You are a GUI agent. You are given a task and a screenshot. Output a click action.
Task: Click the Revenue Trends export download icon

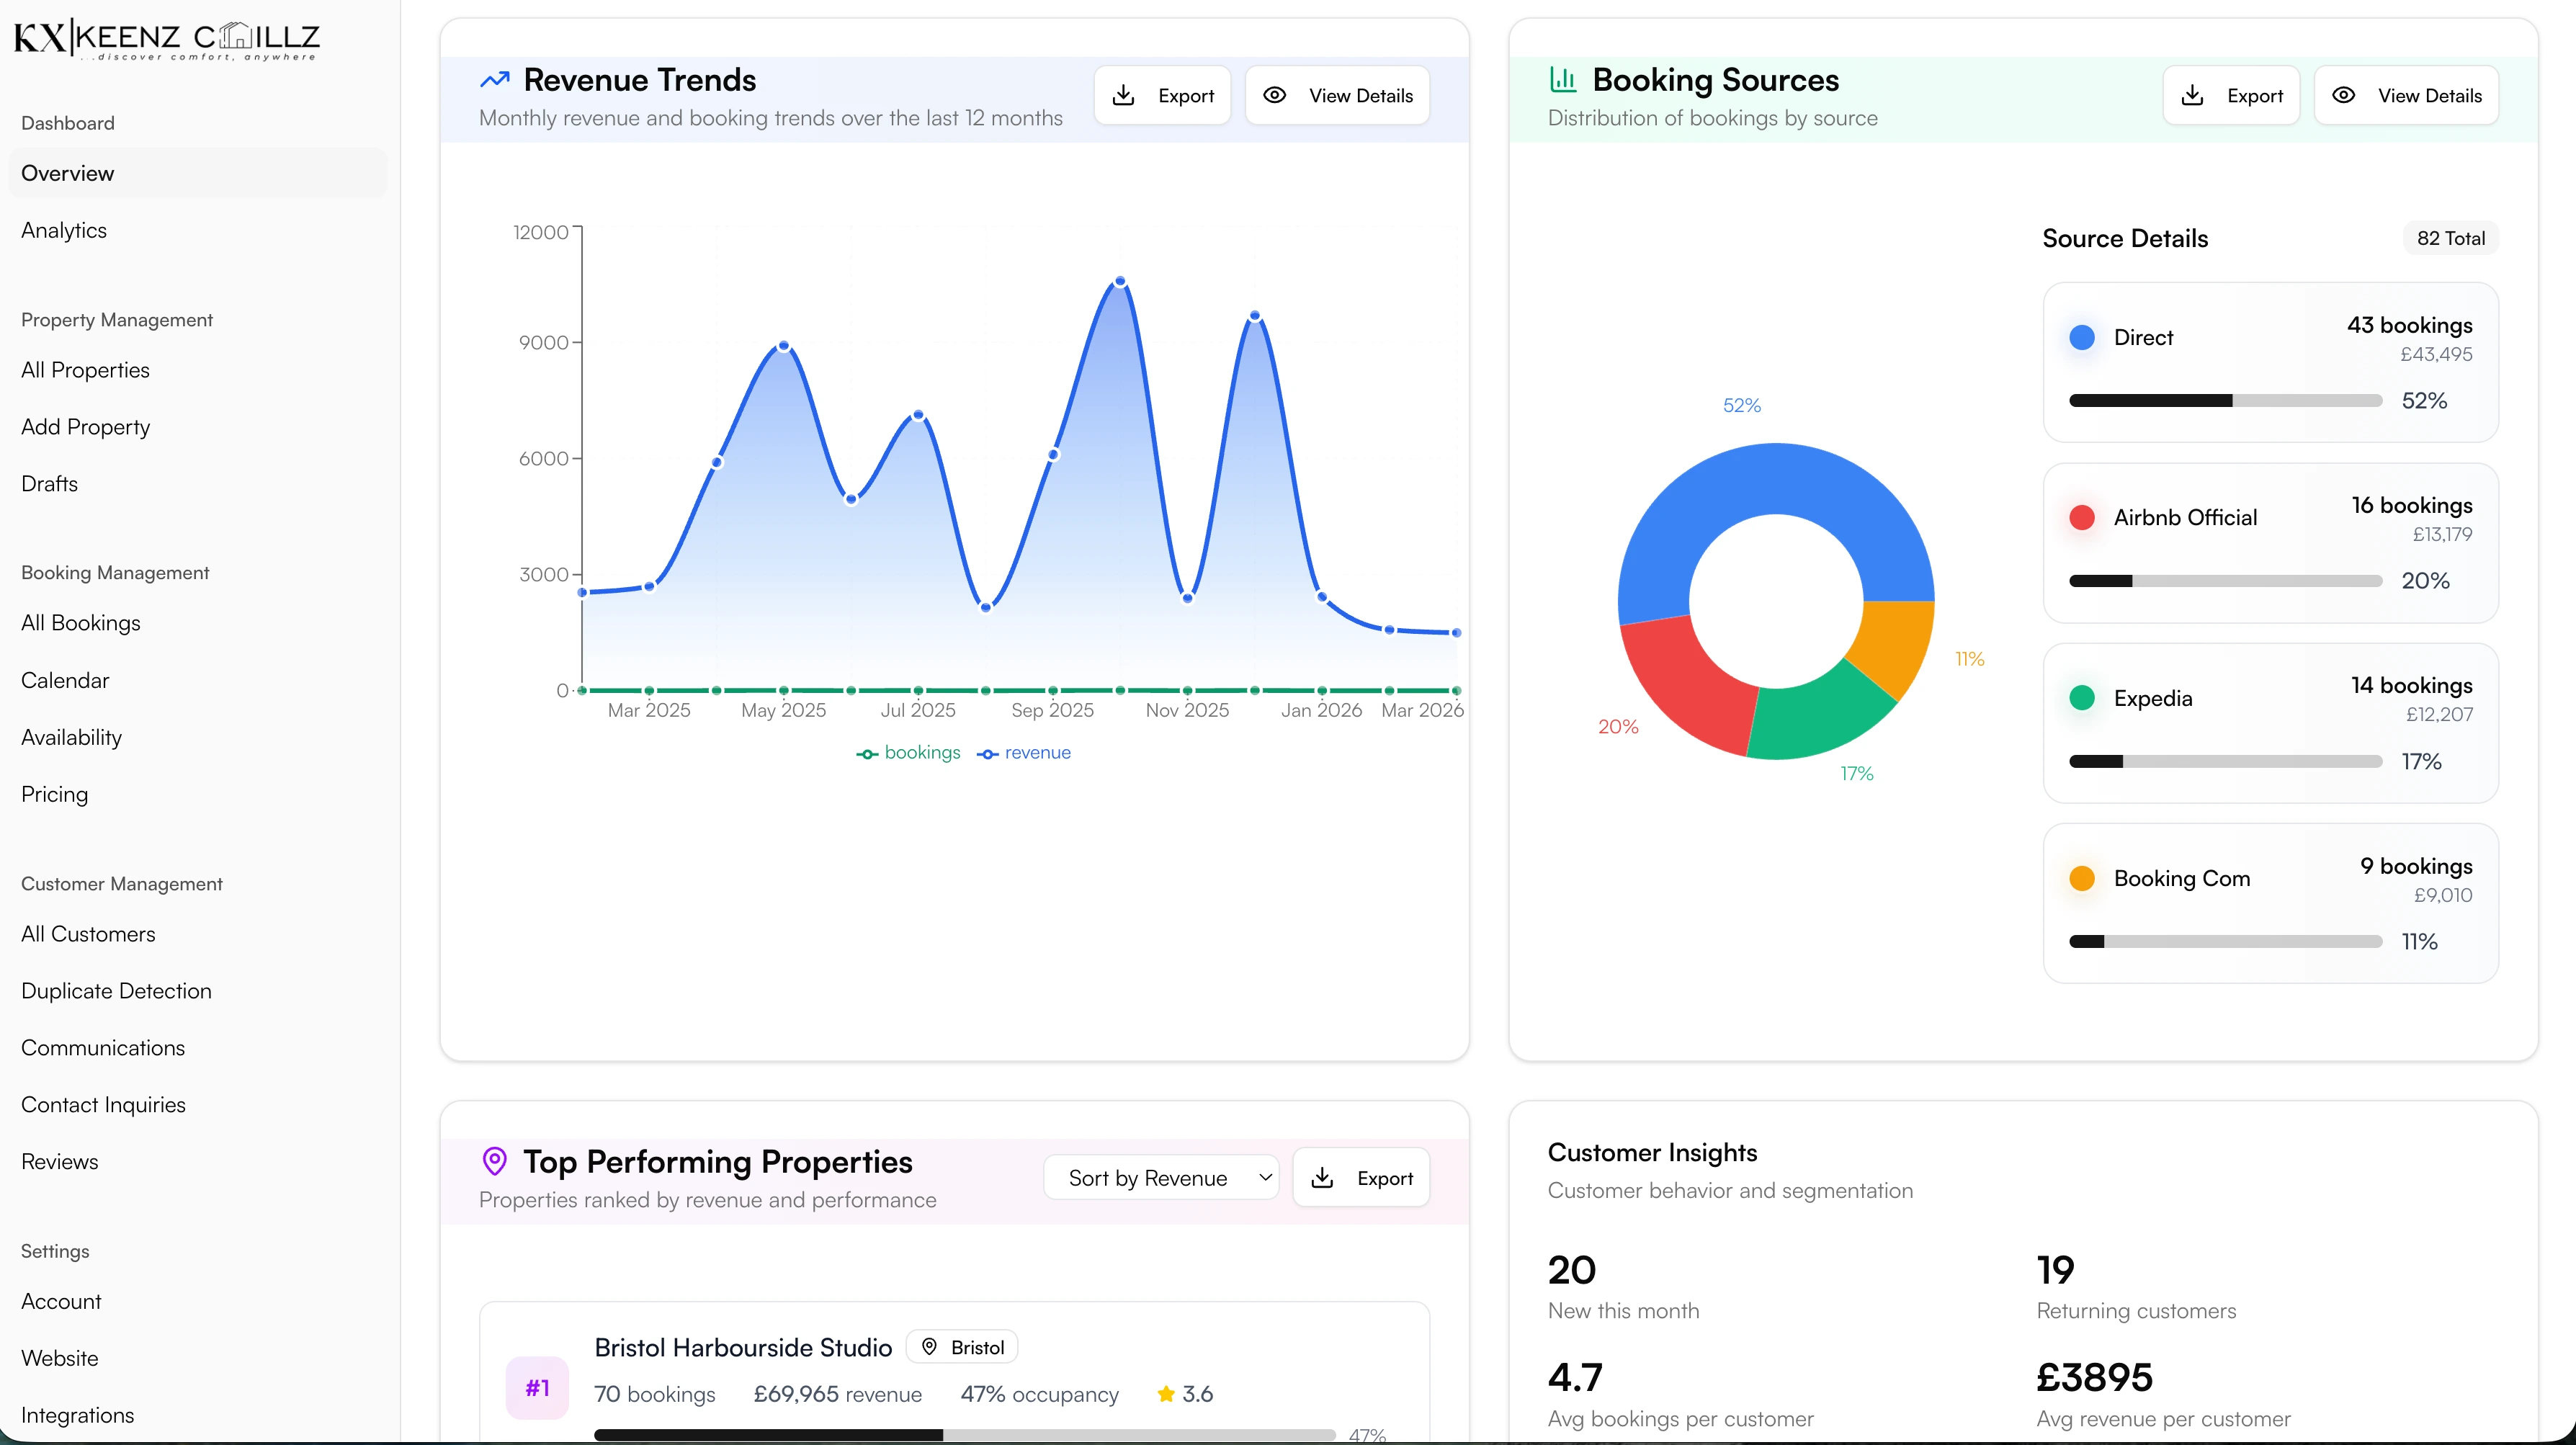click(1123, 95)
